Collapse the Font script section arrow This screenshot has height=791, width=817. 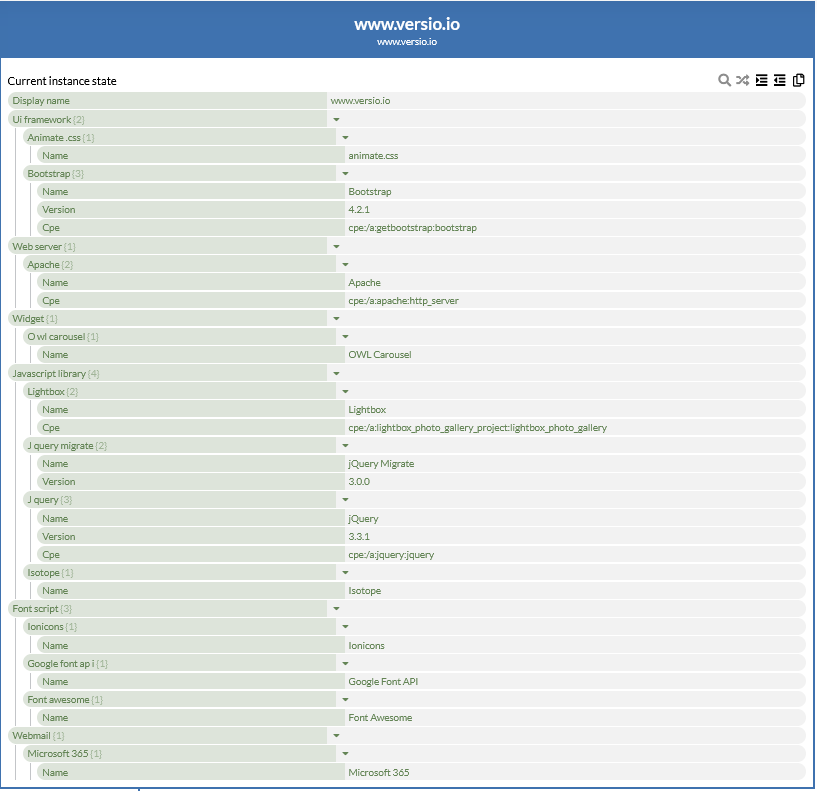(336, 609)
